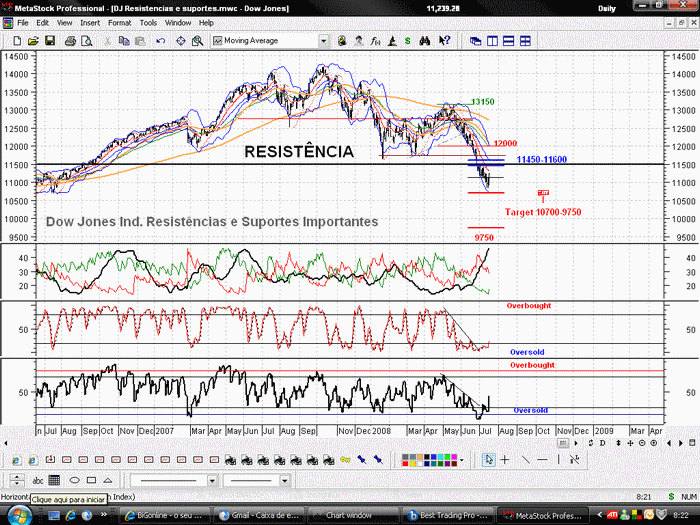
Task: Select the rectangle drawing tool
Action: 91,480
